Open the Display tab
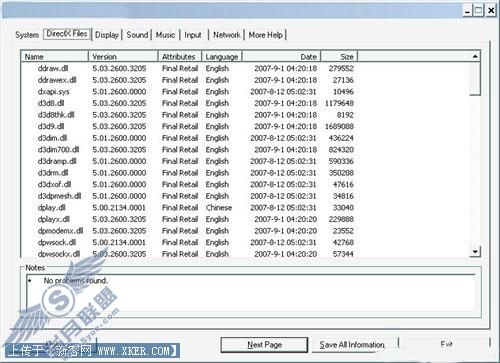500x363 pixels. coord(107,35)
